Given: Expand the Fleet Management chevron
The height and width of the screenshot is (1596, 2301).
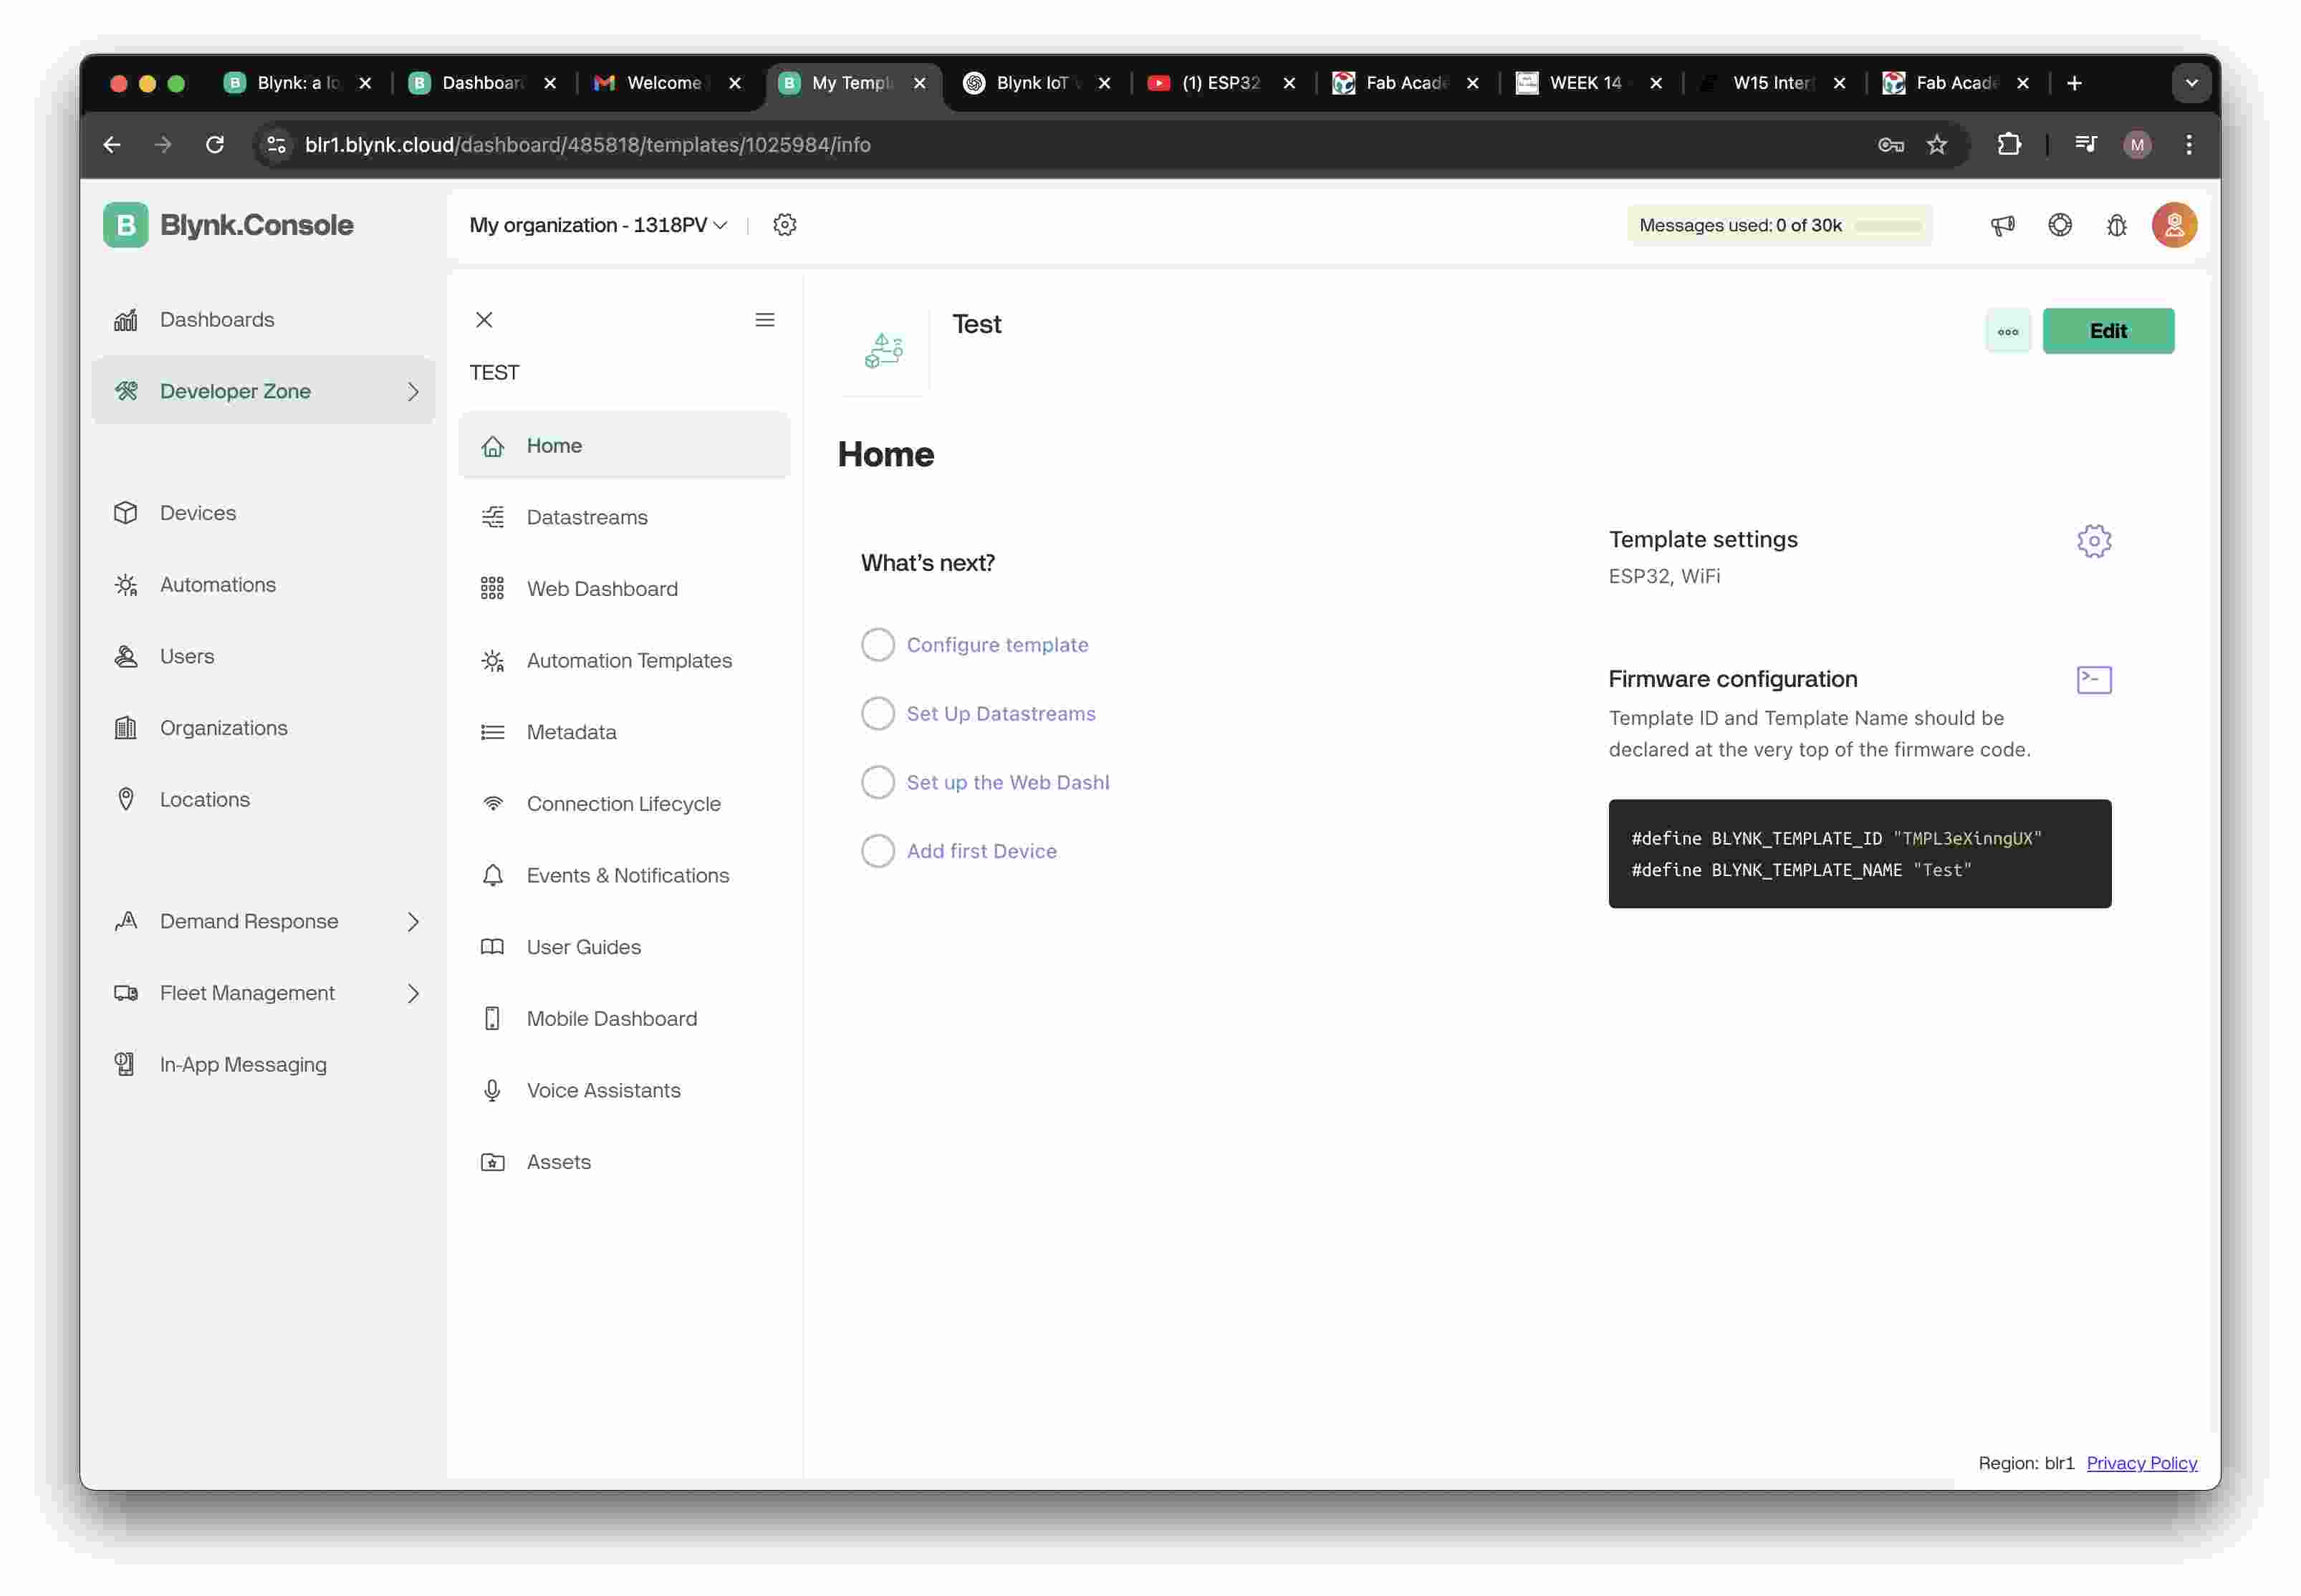Looking at the screenshot, I should pyautogui.click(x=413, y=993).
